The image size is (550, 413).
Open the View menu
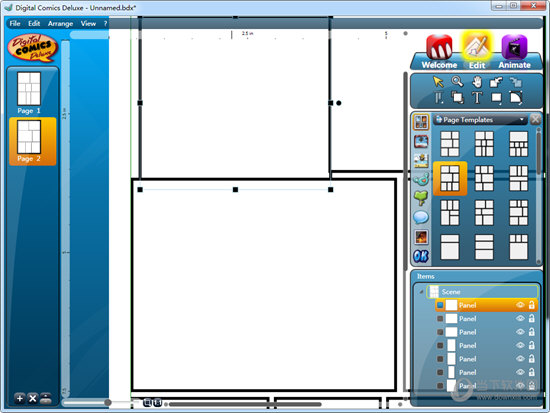point(88,24)
